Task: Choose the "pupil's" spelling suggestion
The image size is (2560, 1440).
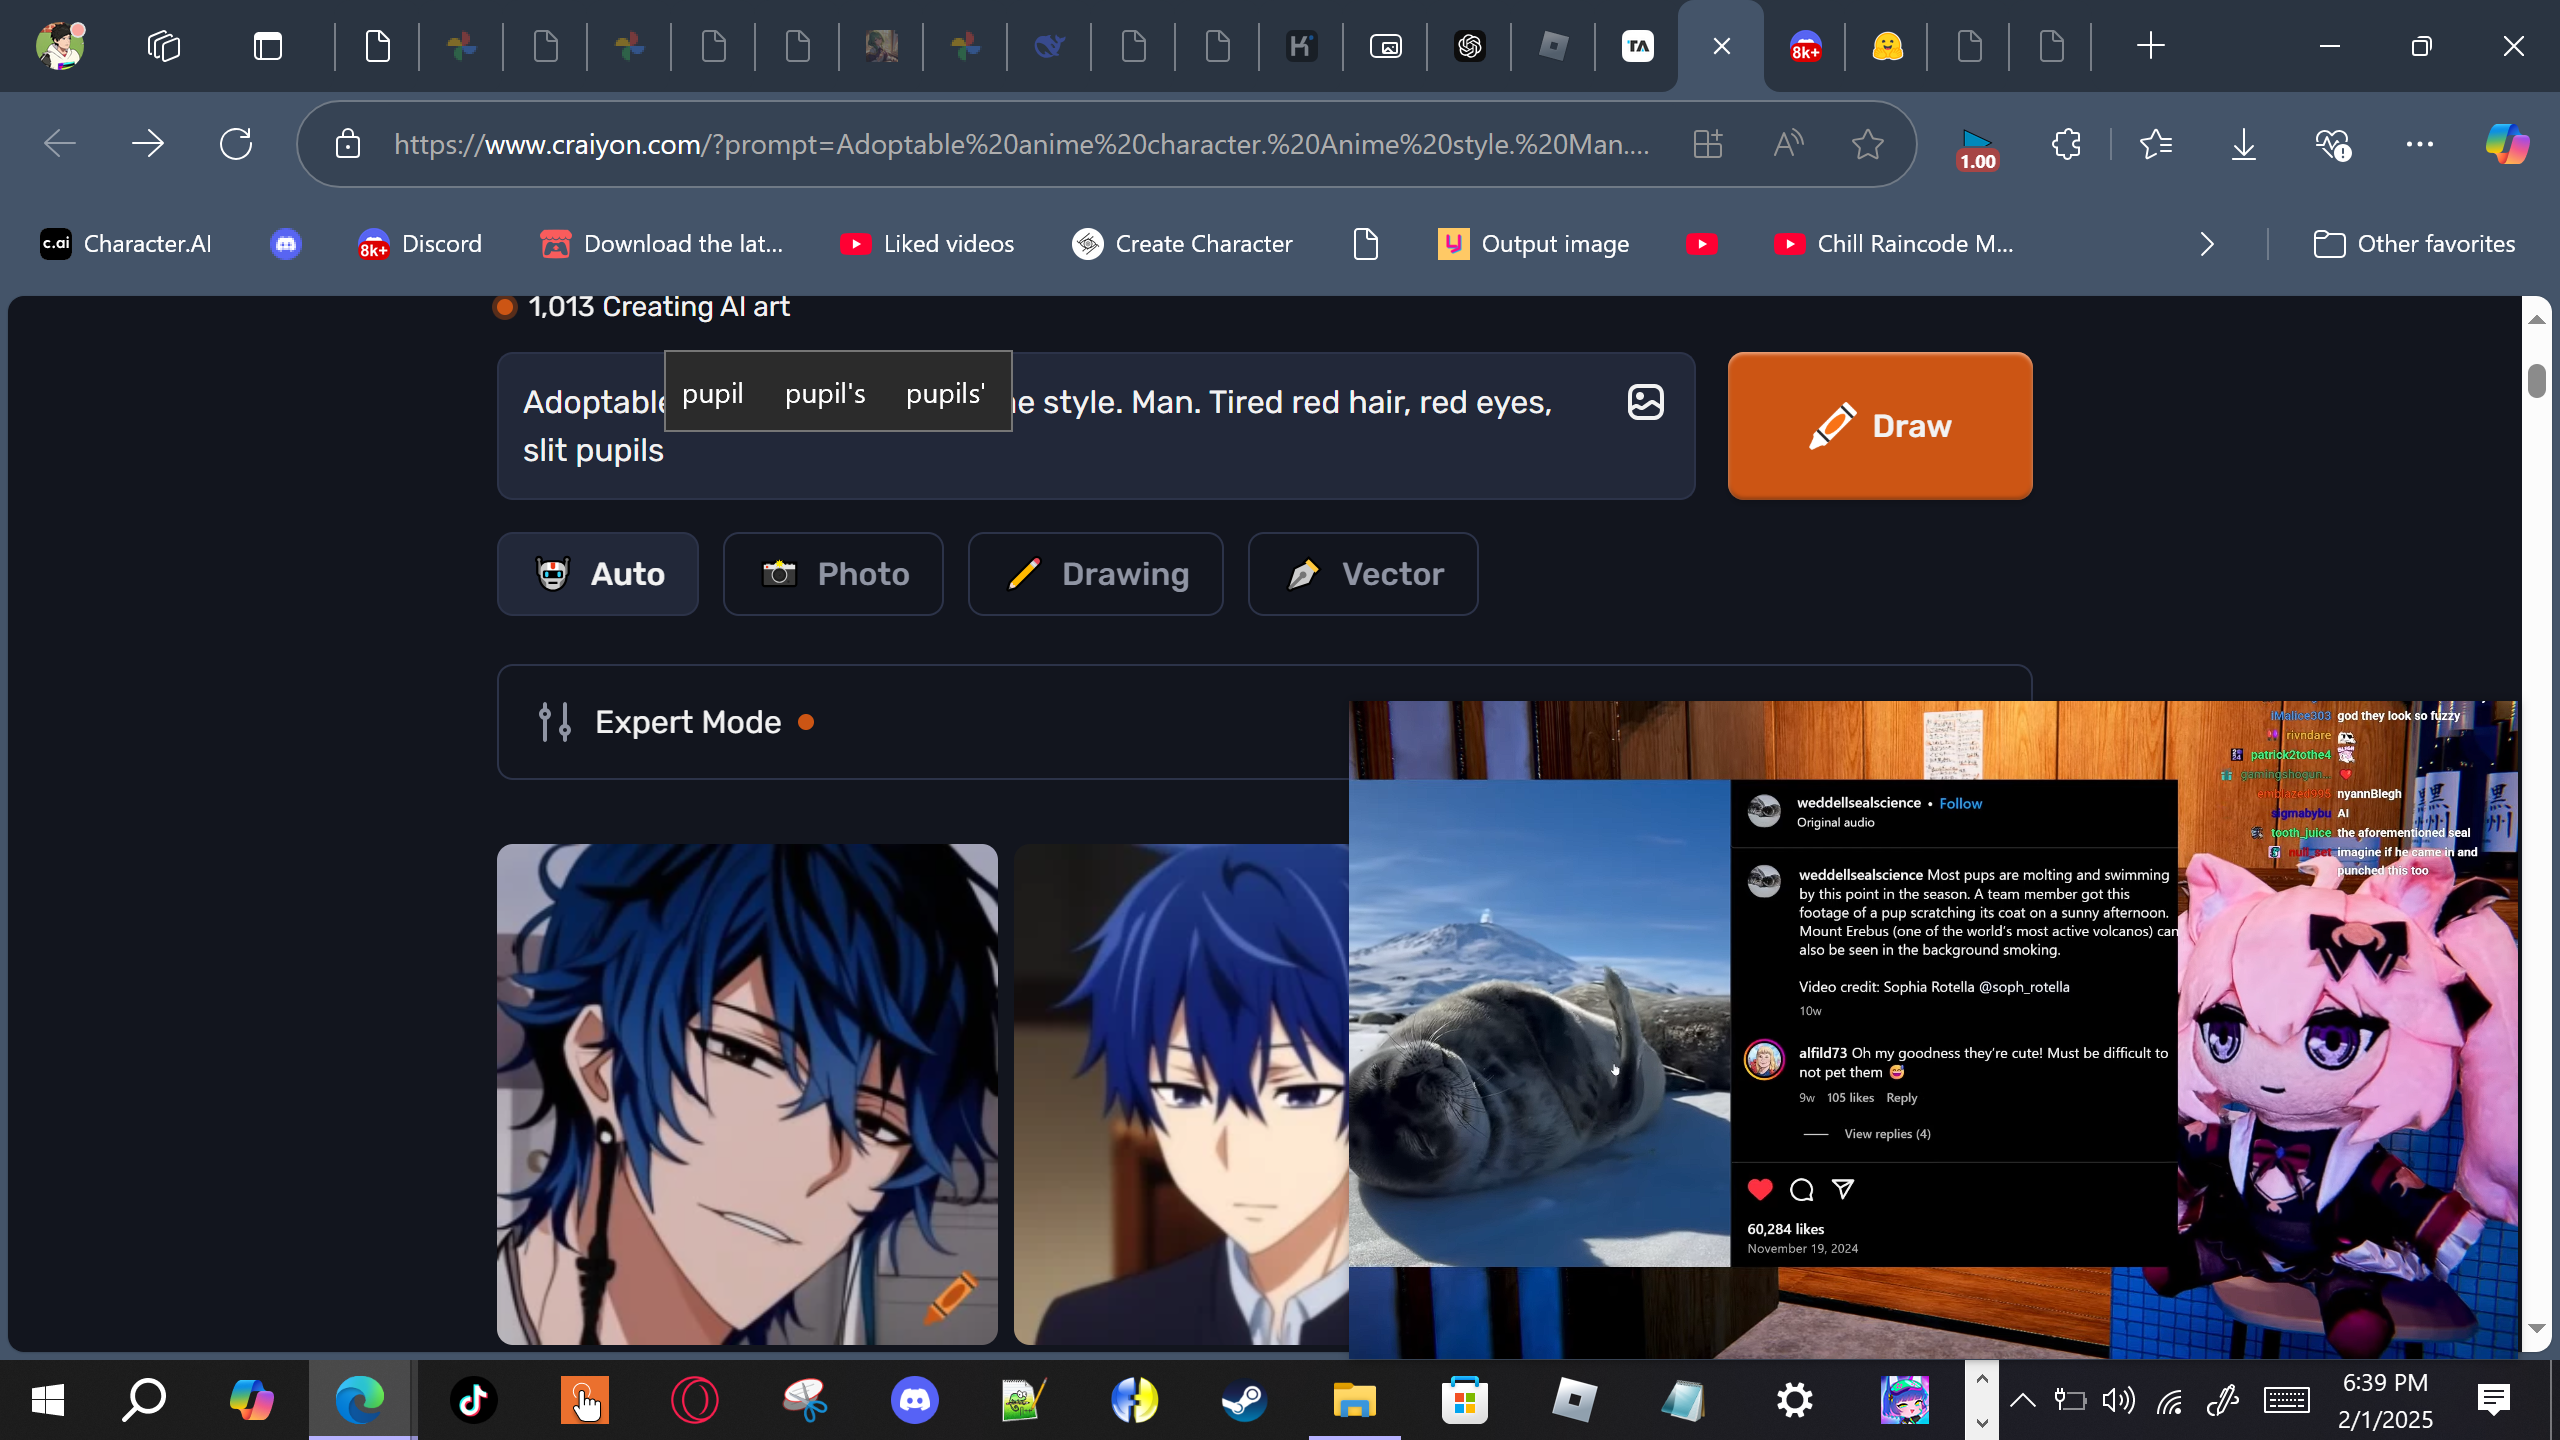Action: (x=825, y=393)
